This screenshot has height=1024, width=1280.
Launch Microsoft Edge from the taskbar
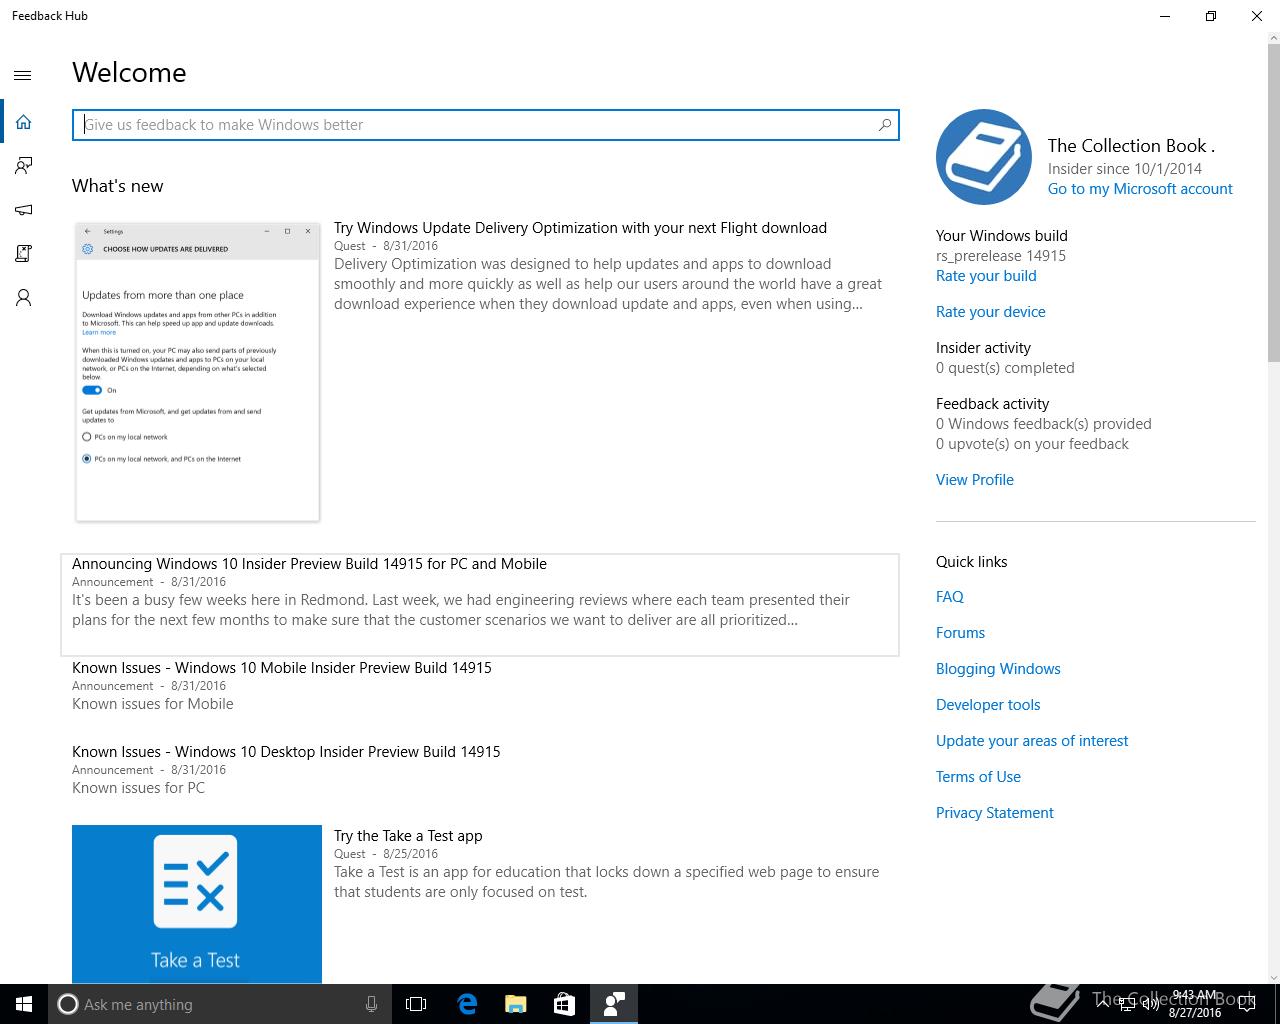click(x=466, y=1004)
